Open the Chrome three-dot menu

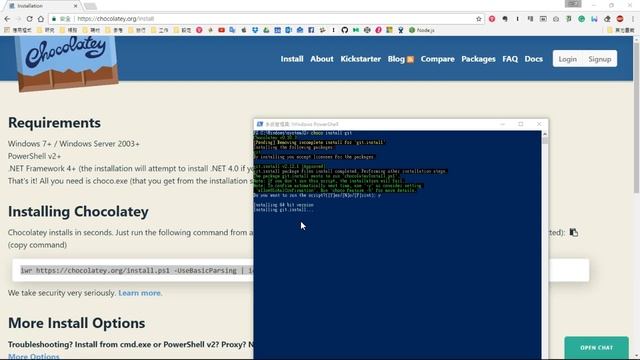click(633, 19)
